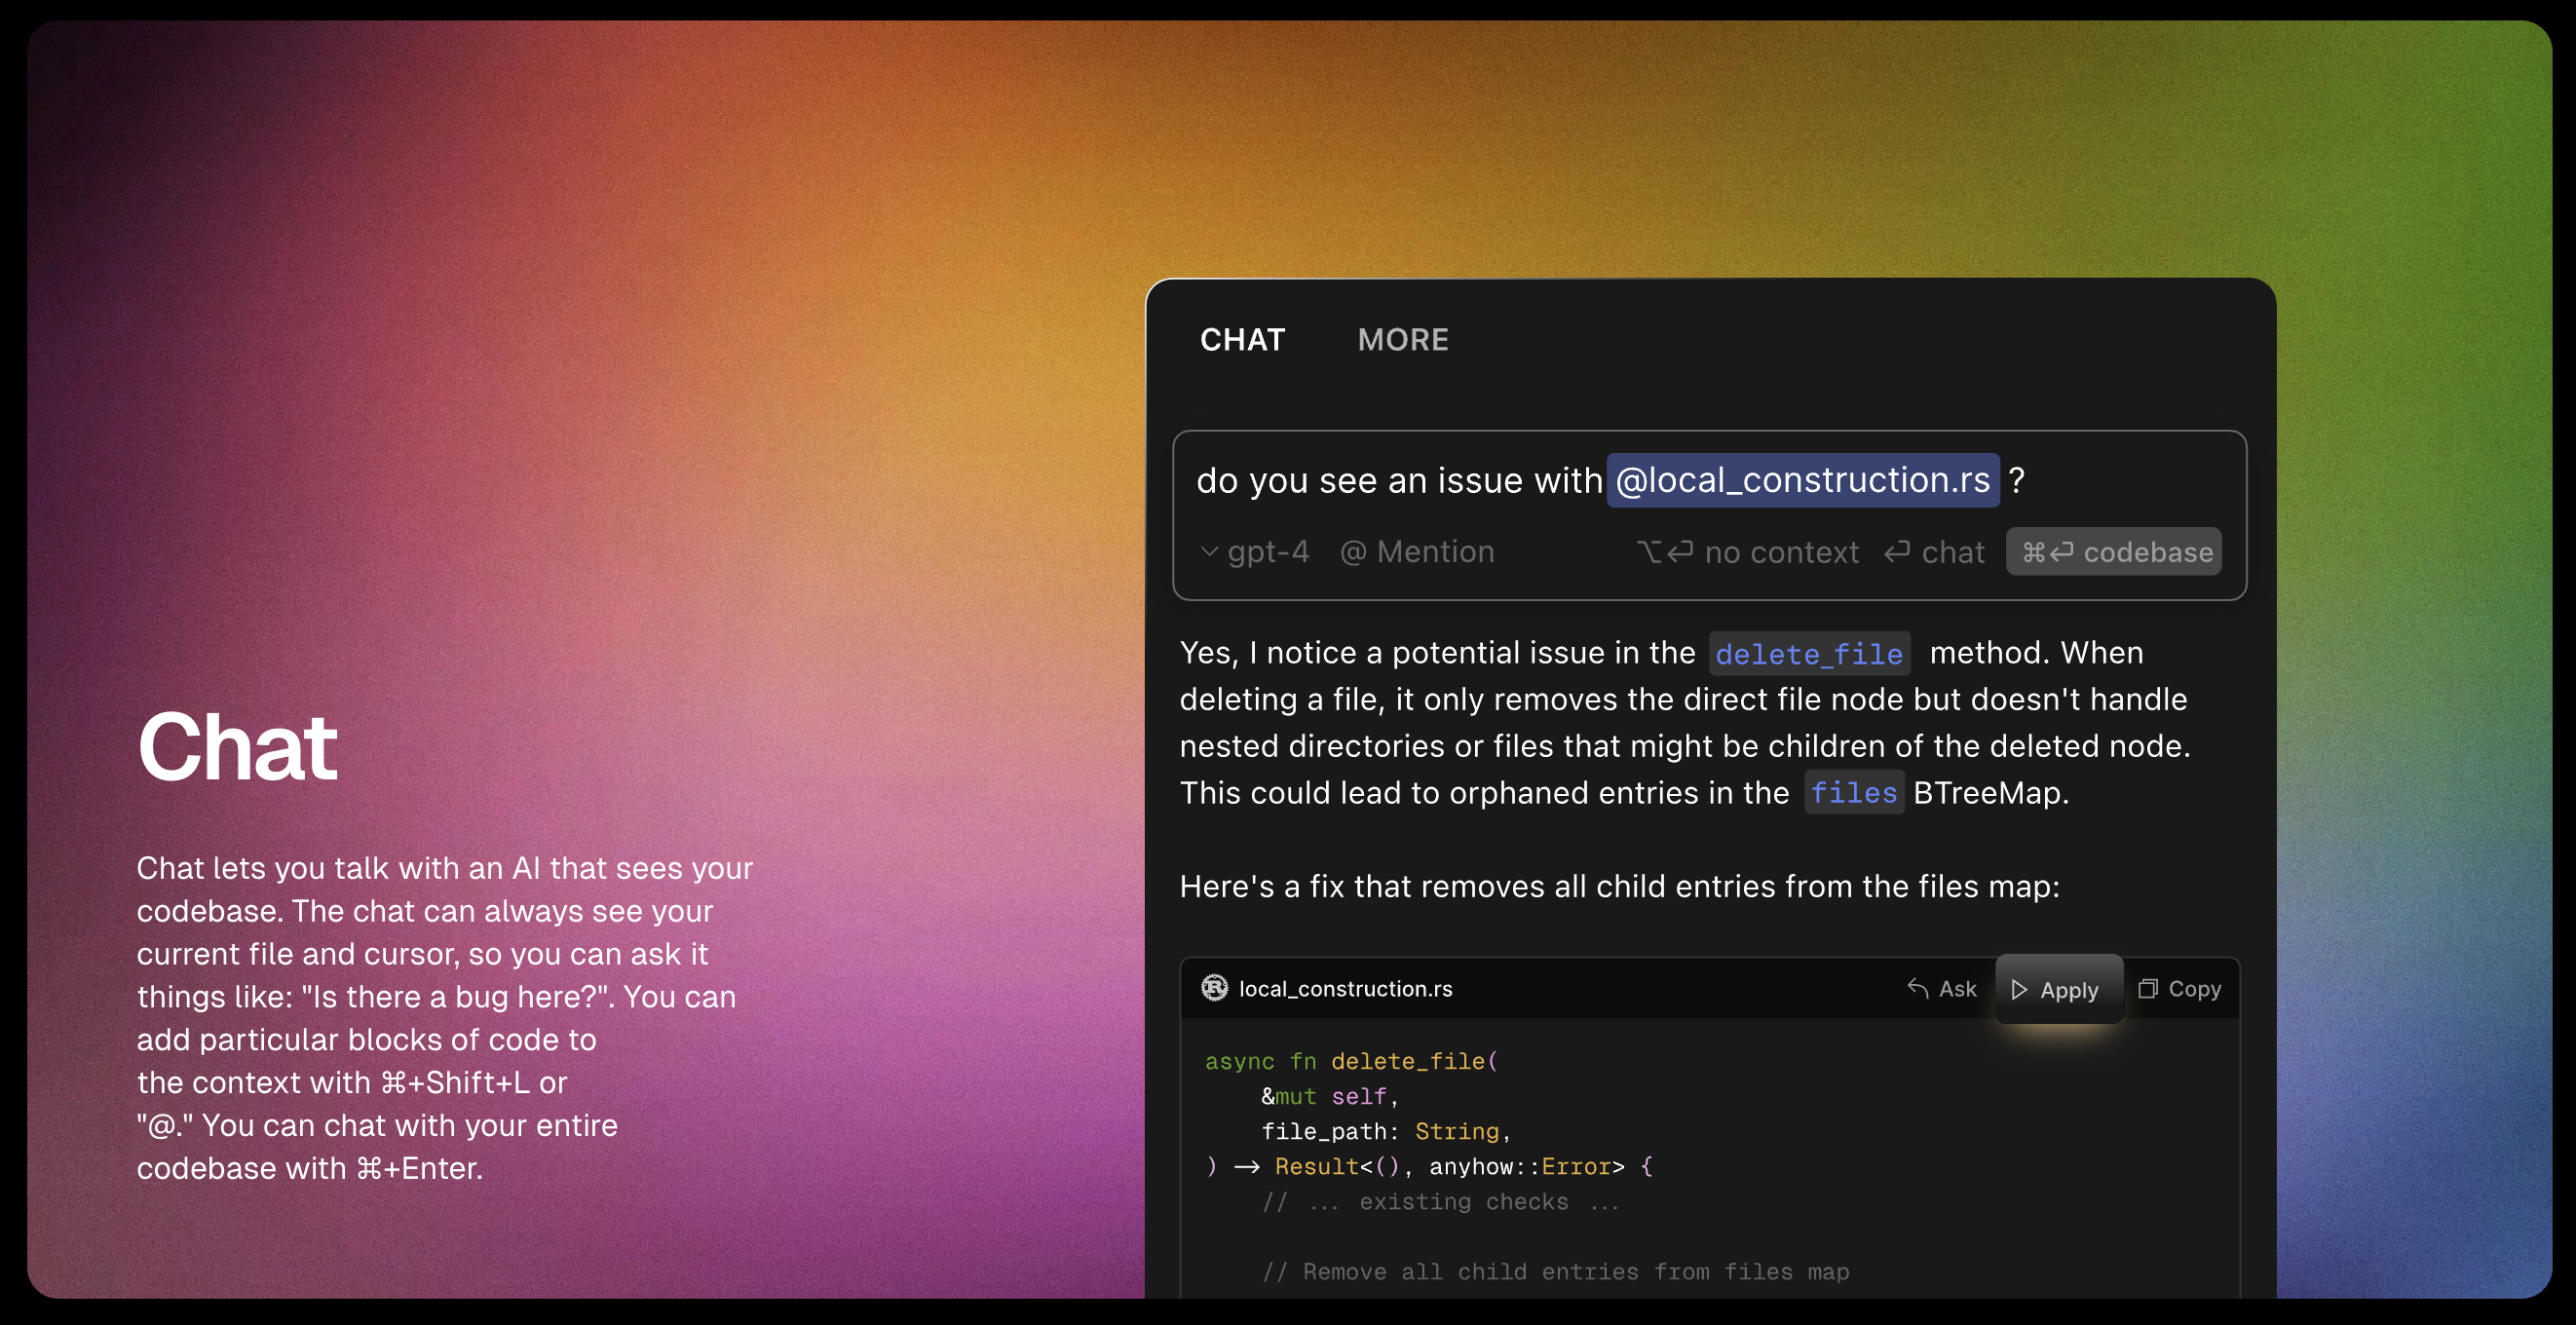Open the MORE tab
This screenshot has height=1325, width=2576.
click(x=1402, y=340)
